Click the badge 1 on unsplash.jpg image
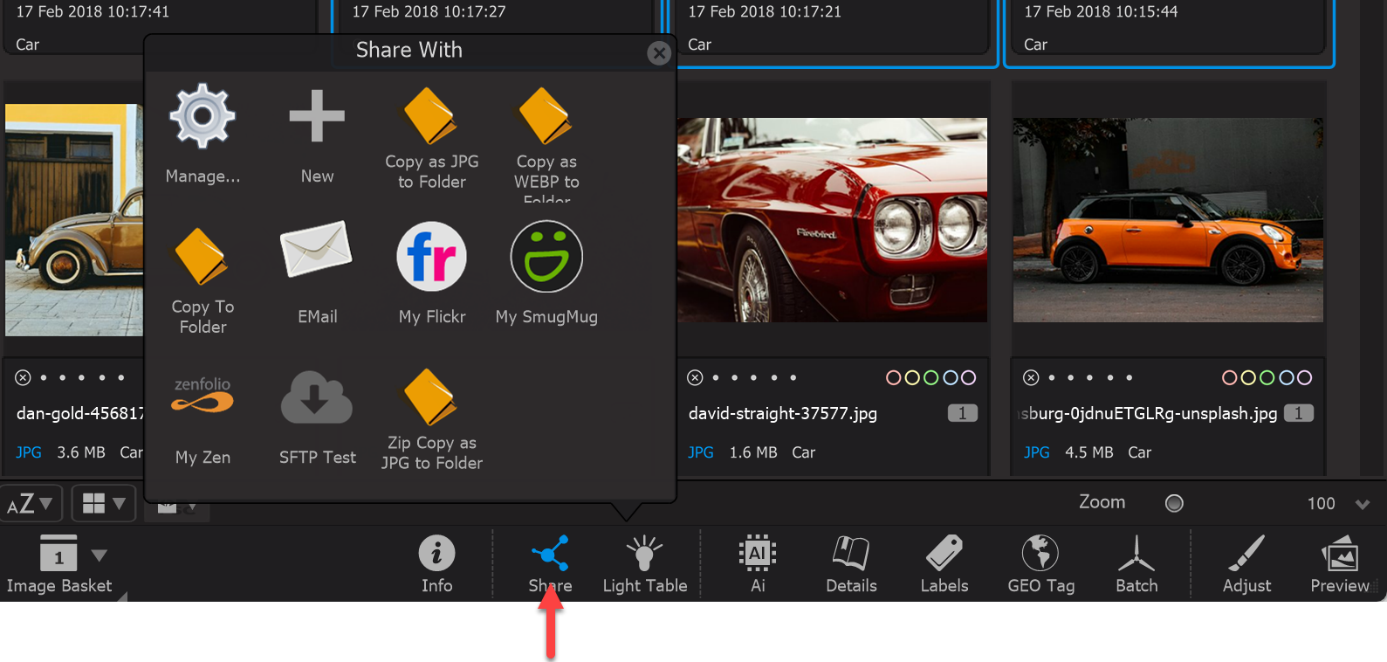This screenshot has width=1387, height=662. point(1298,413)
